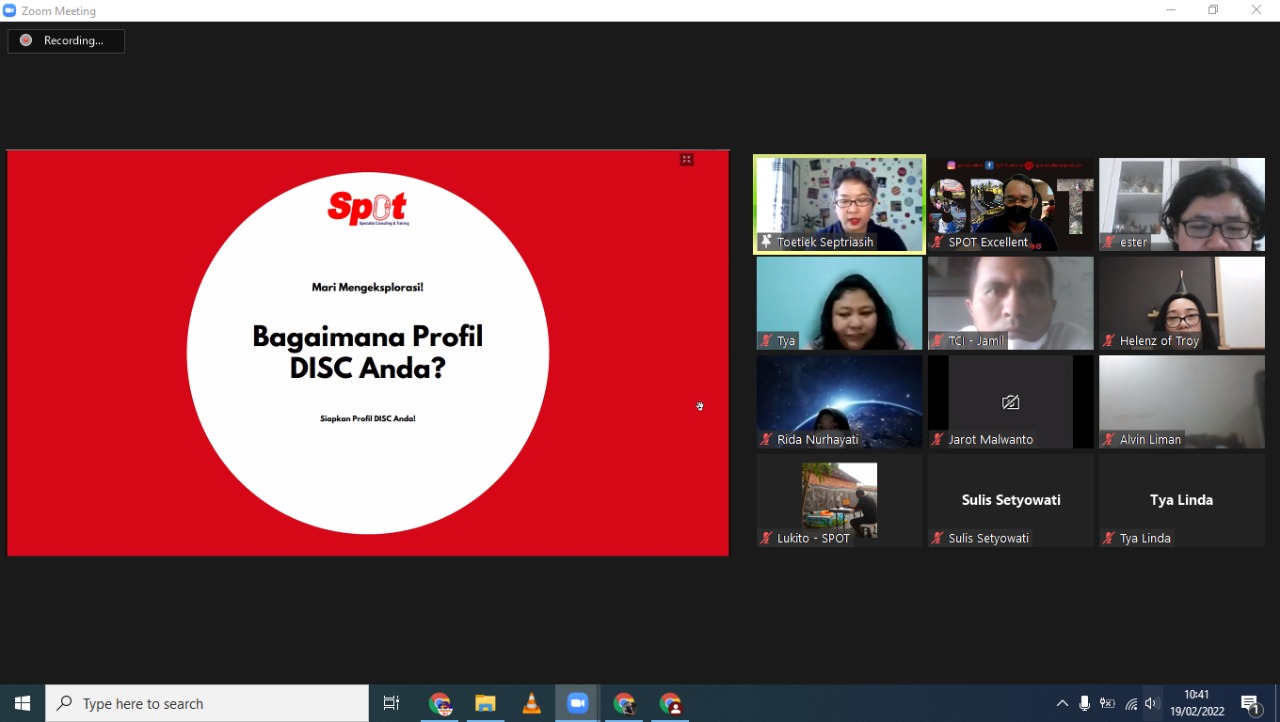Open the Windows notification center

(1250, 703)
